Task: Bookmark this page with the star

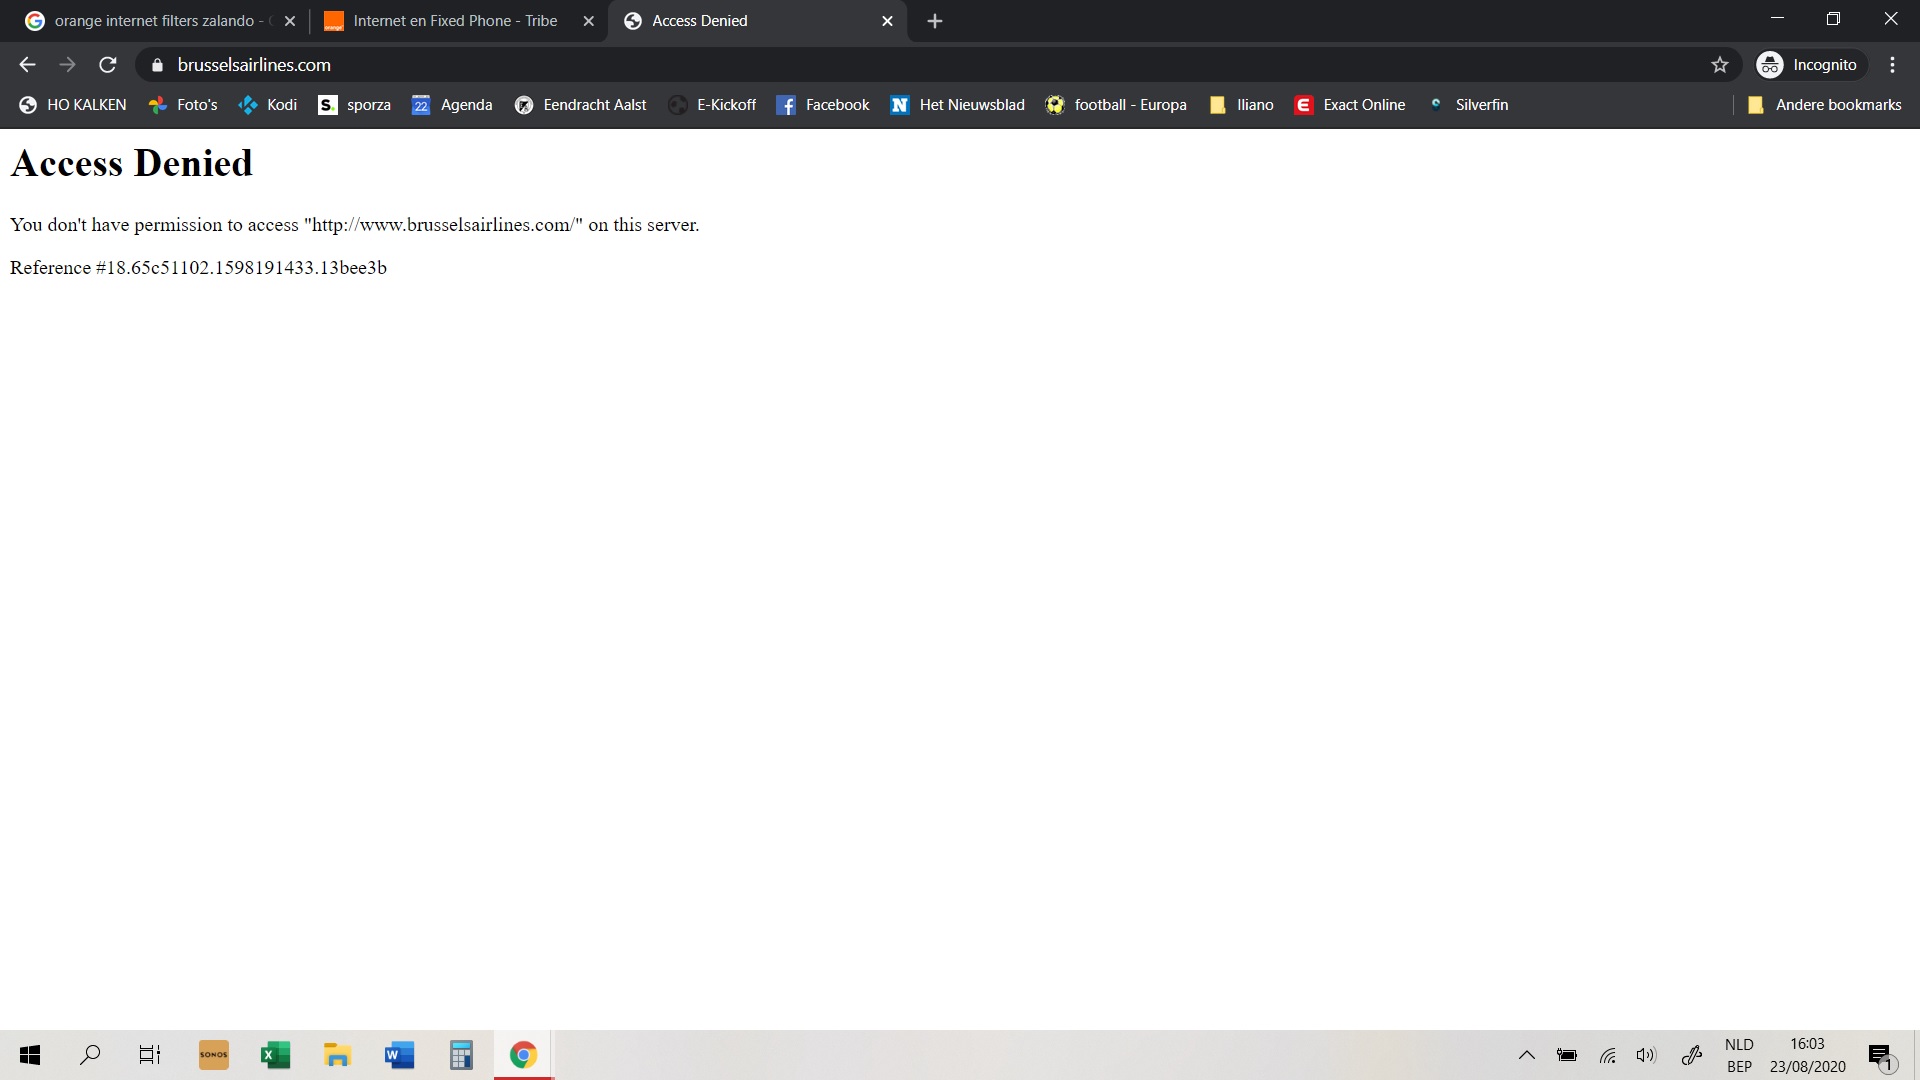Action: (1719, 65)
